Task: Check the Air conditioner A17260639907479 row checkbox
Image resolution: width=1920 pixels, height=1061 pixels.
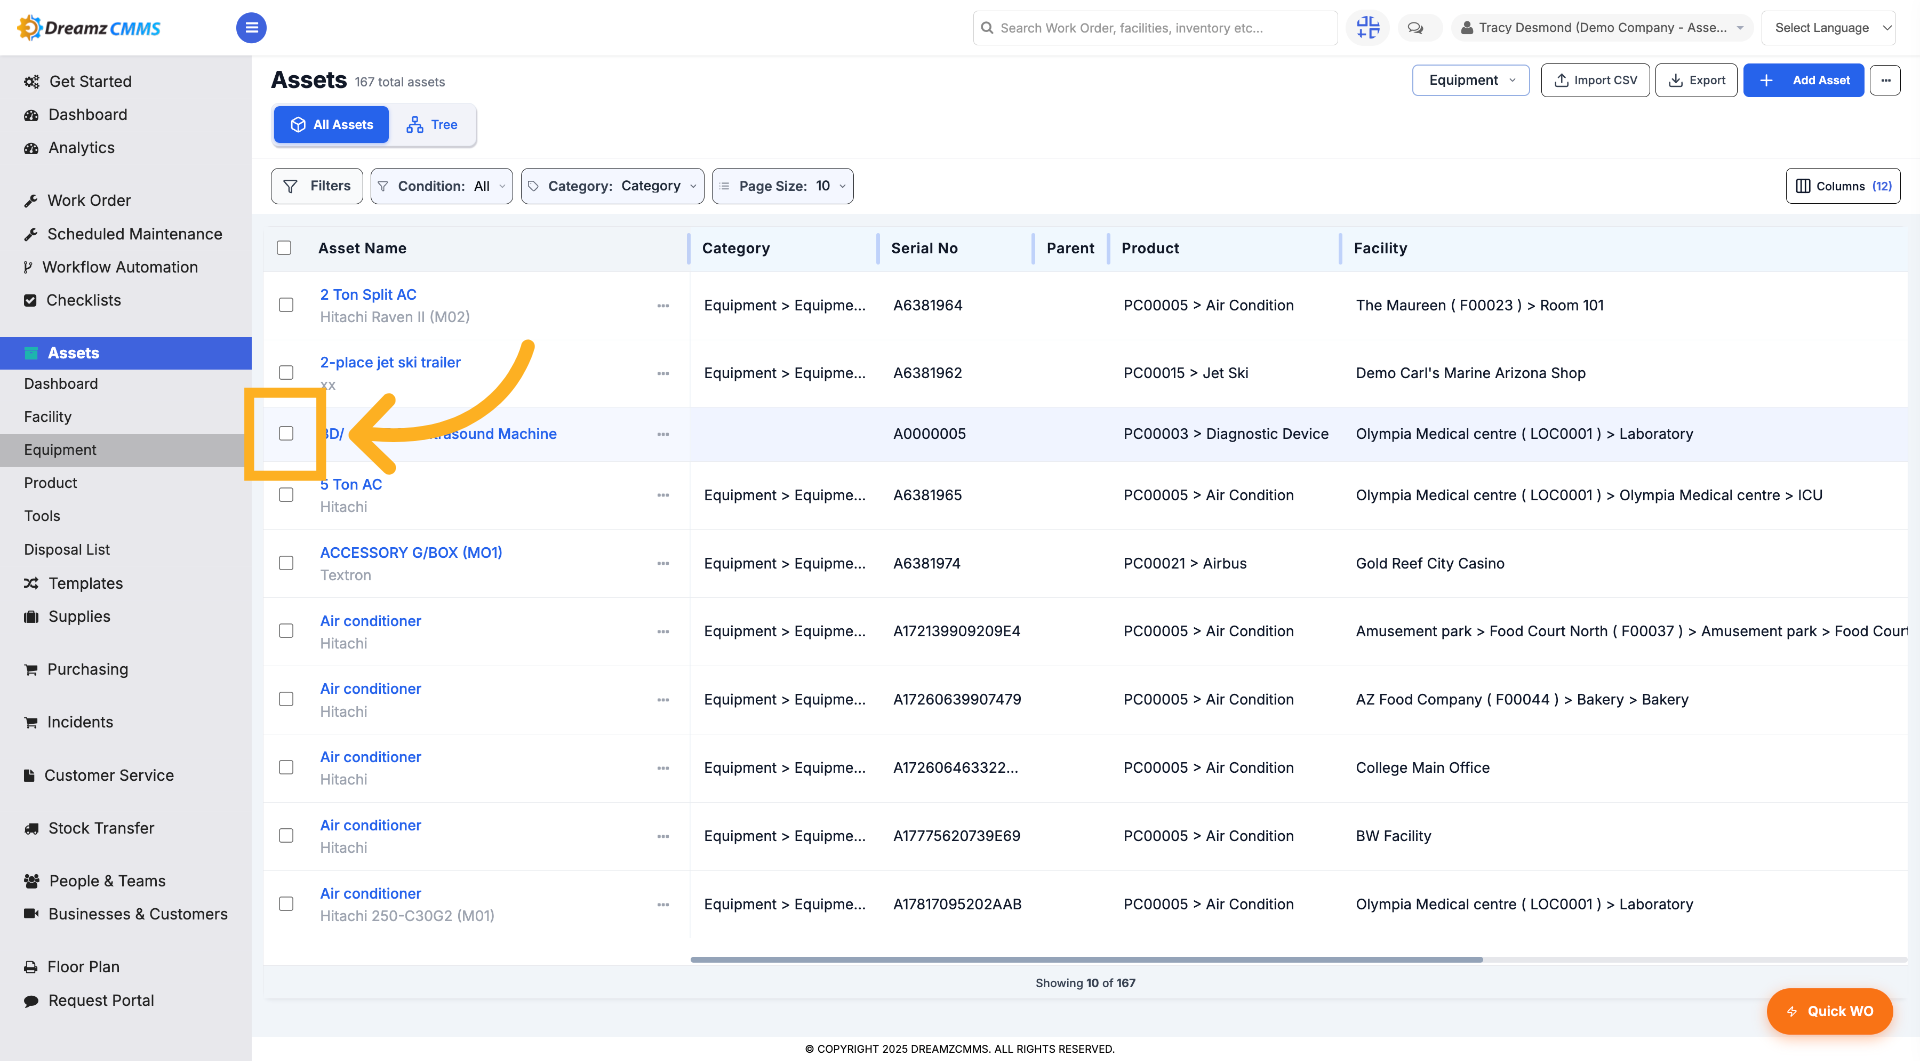Action: pos(286,699)
